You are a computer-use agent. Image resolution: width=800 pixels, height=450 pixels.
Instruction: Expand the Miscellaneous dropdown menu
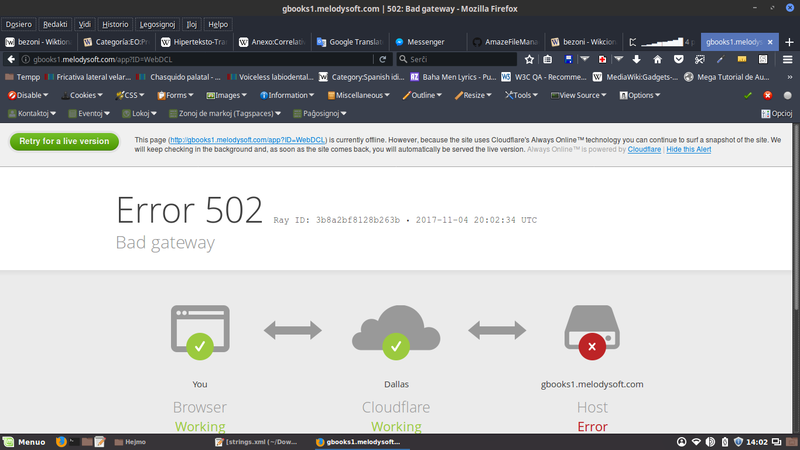click(x=362, y=95)
